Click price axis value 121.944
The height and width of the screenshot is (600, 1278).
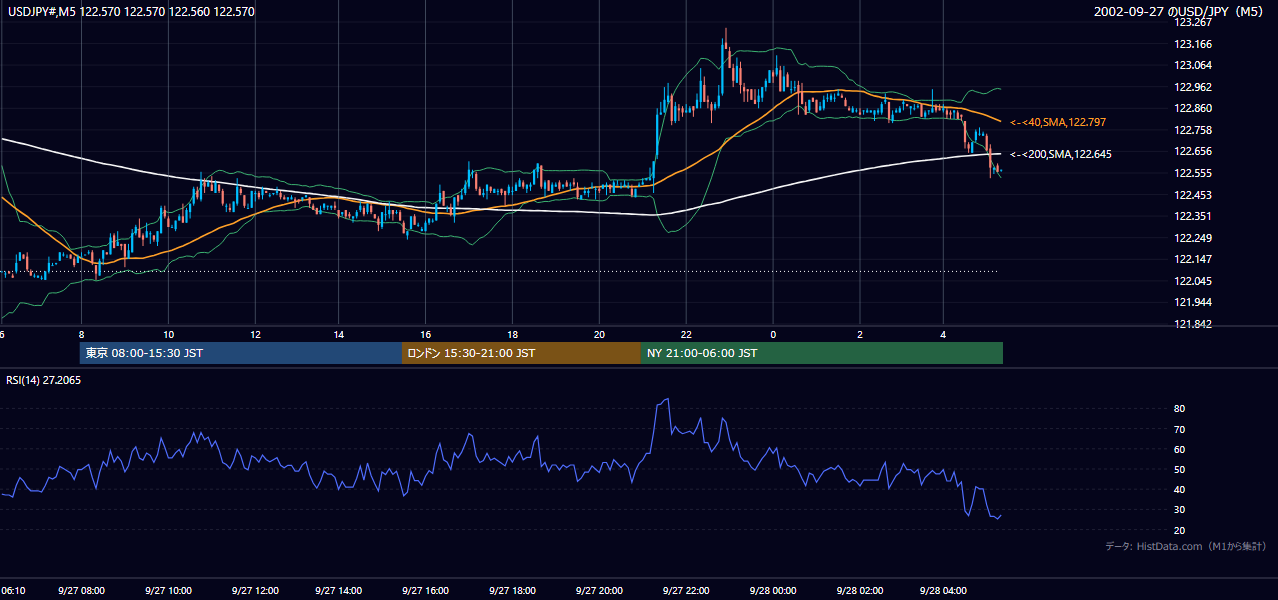click(1194, 302)
